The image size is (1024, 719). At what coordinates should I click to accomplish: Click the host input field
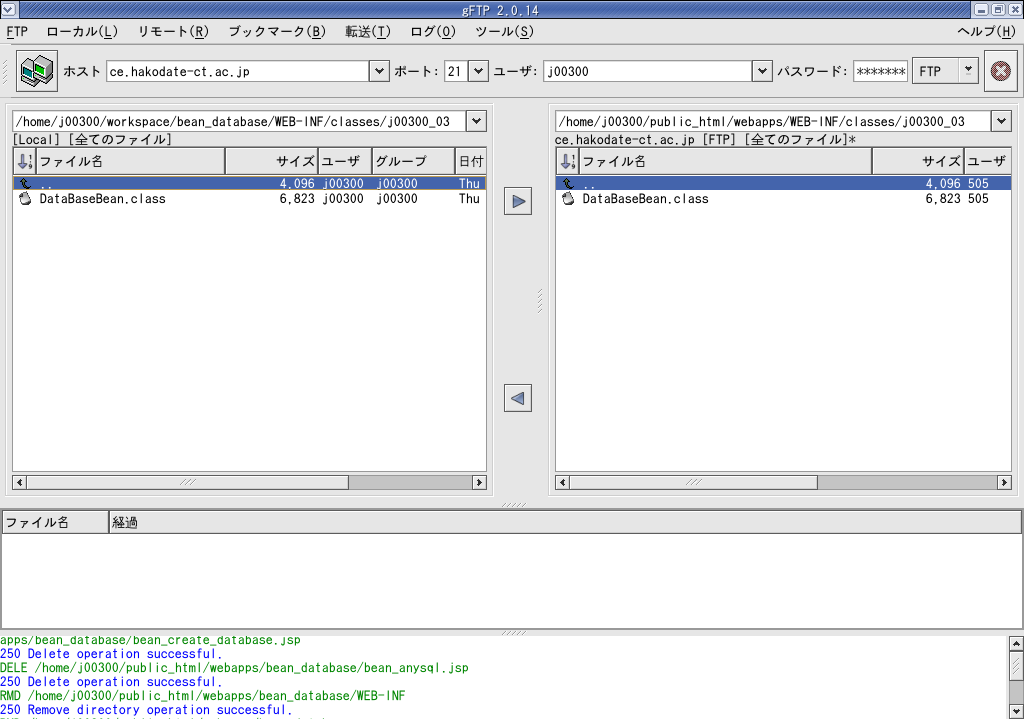click(x=238, y=71)
